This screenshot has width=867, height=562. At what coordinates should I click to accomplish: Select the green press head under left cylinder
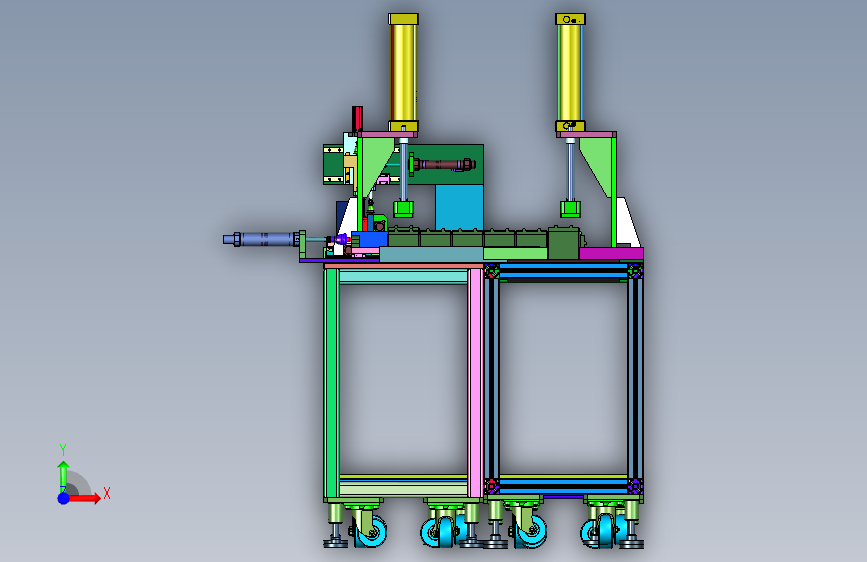(x=404, y=209)
